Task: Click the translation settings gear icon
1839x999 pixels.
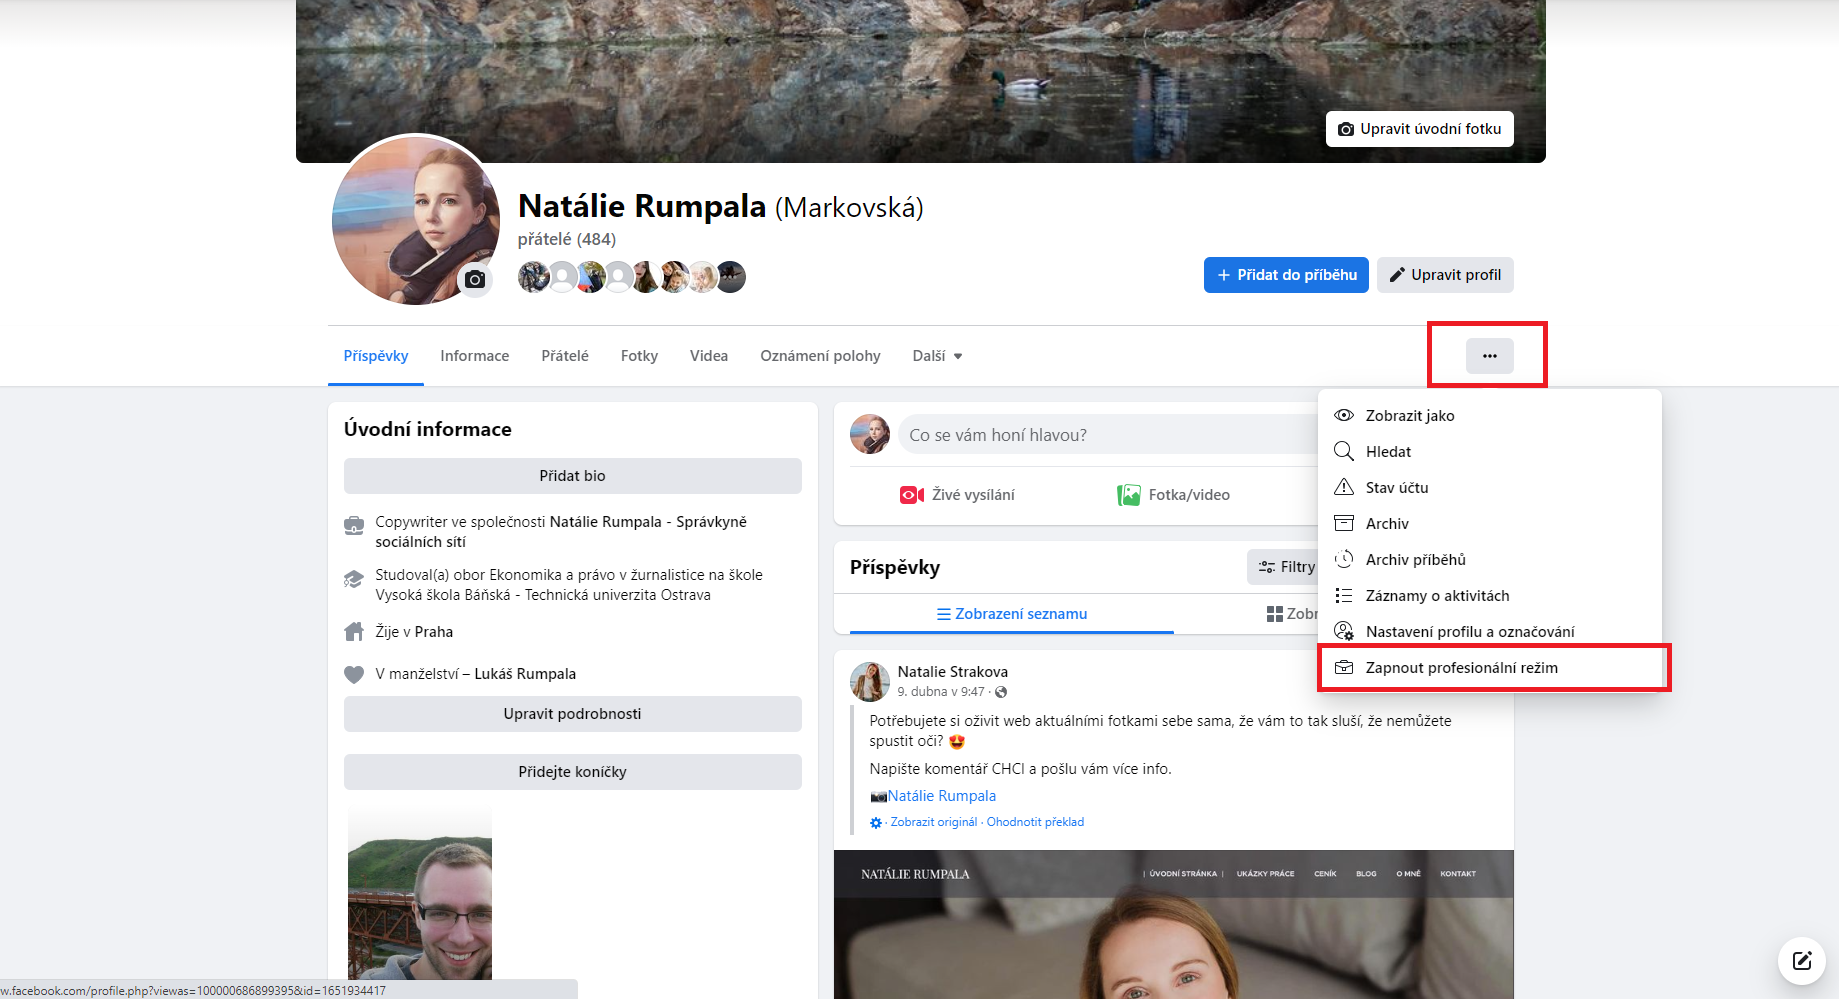Action: [x=876, y=823]
